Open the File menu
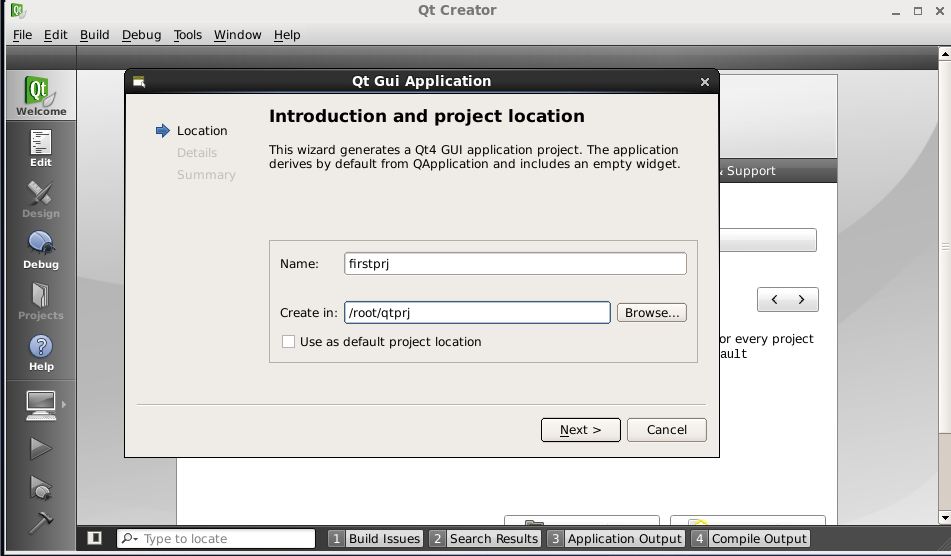This screenshot has height=556, width=951. pyautogui.click(x=22, y=35)
